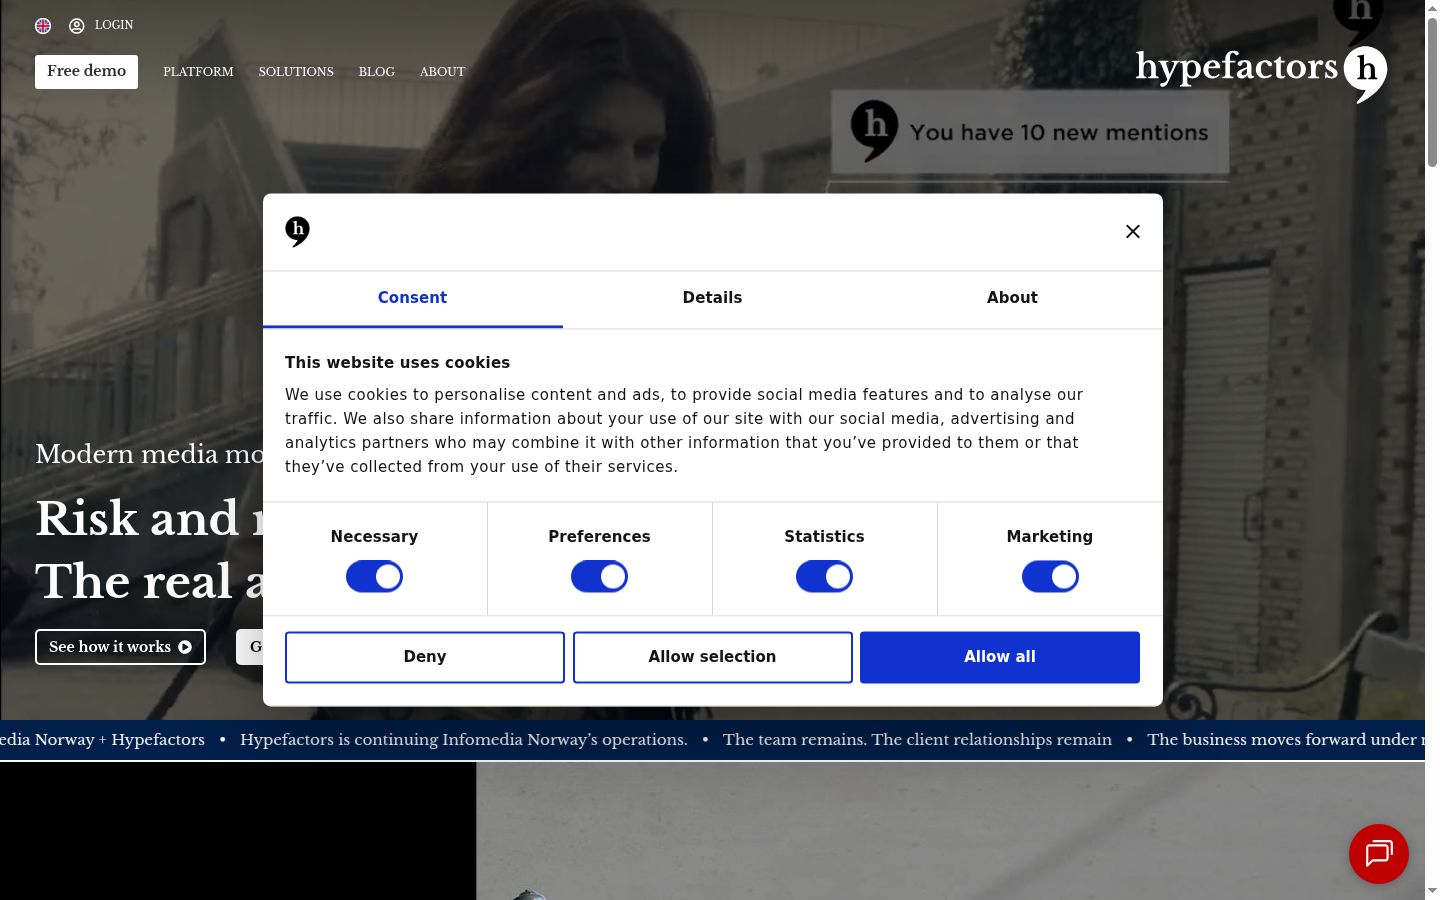Open the red chat widget icon
The image size is (1440, 900).
tap(1378, 854)
